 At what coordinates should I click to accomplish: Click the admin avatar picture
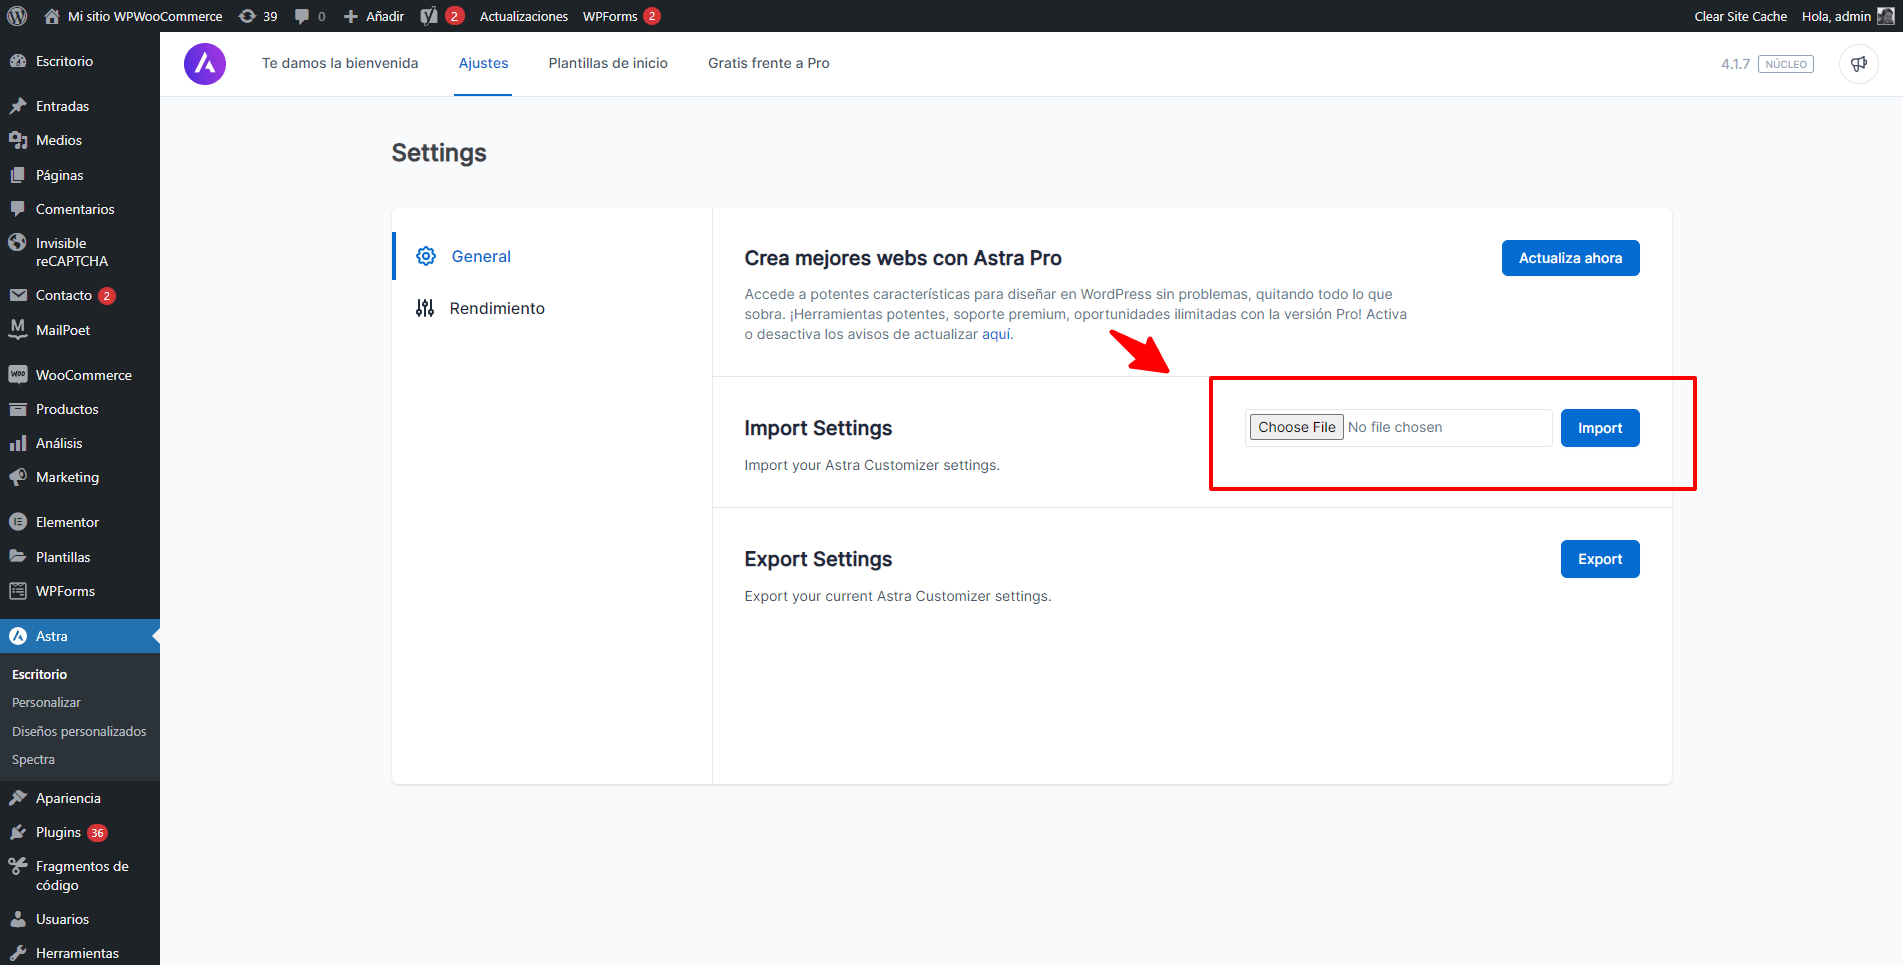[1885, 16]
